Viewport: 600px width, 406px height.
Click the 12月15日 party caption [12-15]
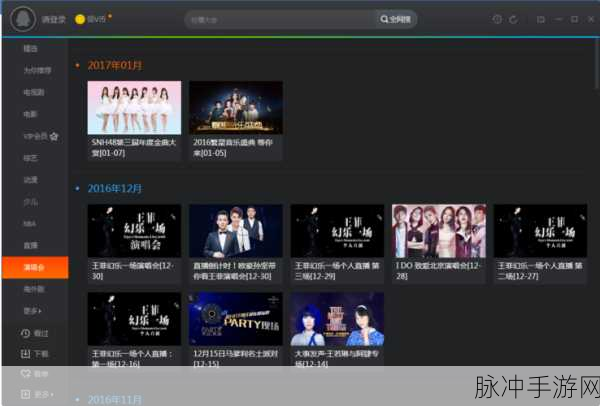[235, 359]
